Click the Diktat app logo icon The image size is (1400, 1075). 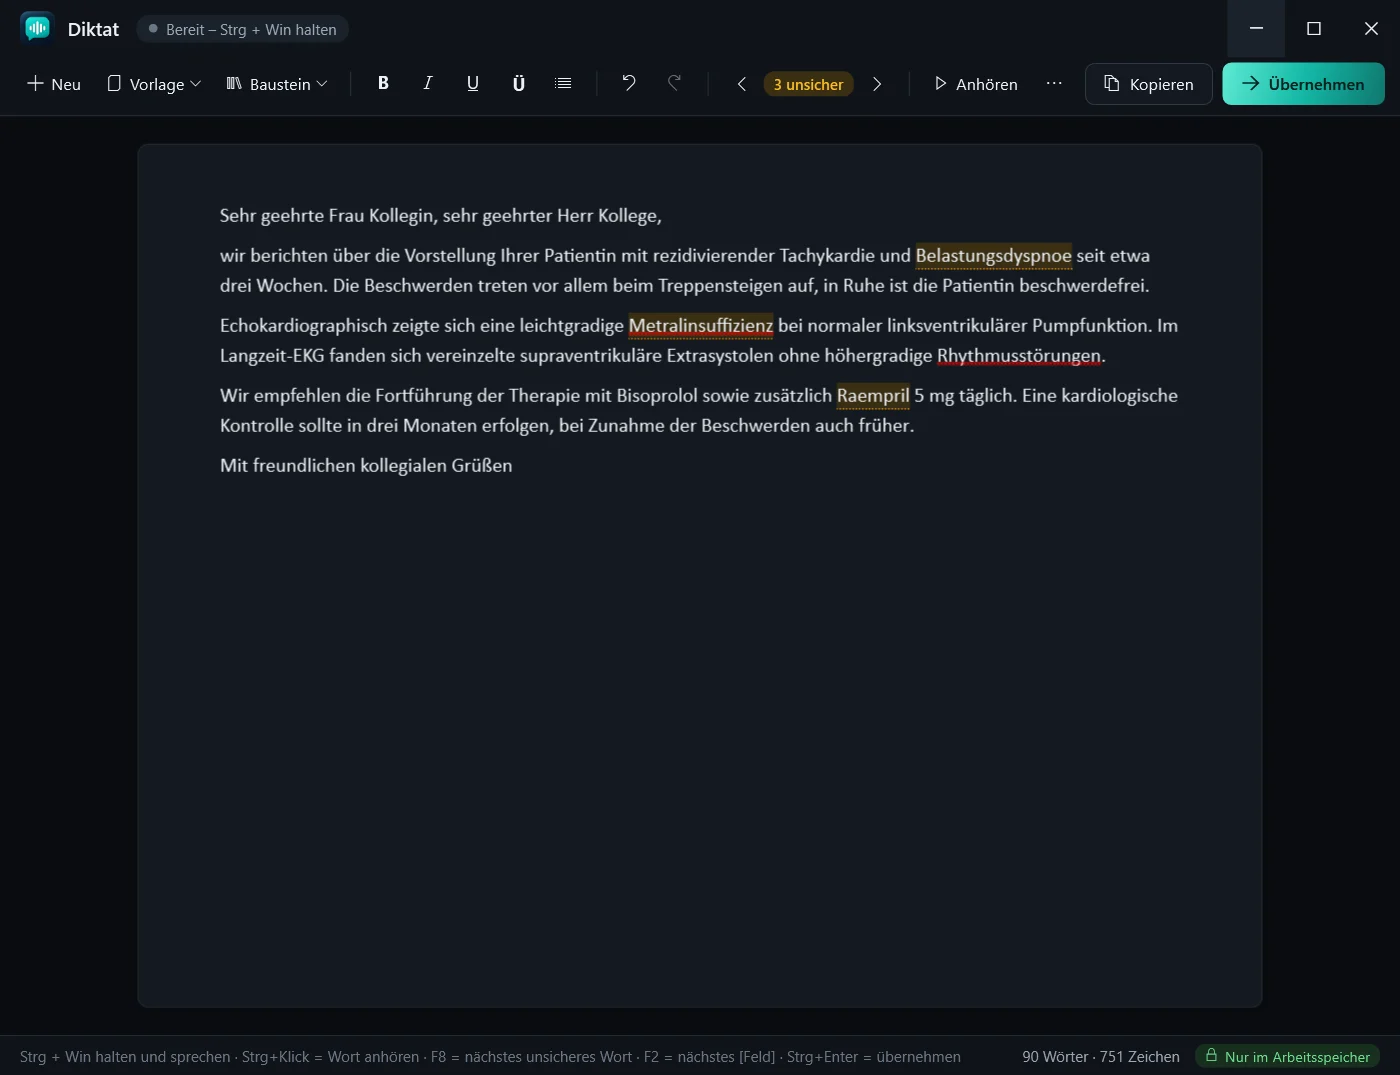pos(37,28)
